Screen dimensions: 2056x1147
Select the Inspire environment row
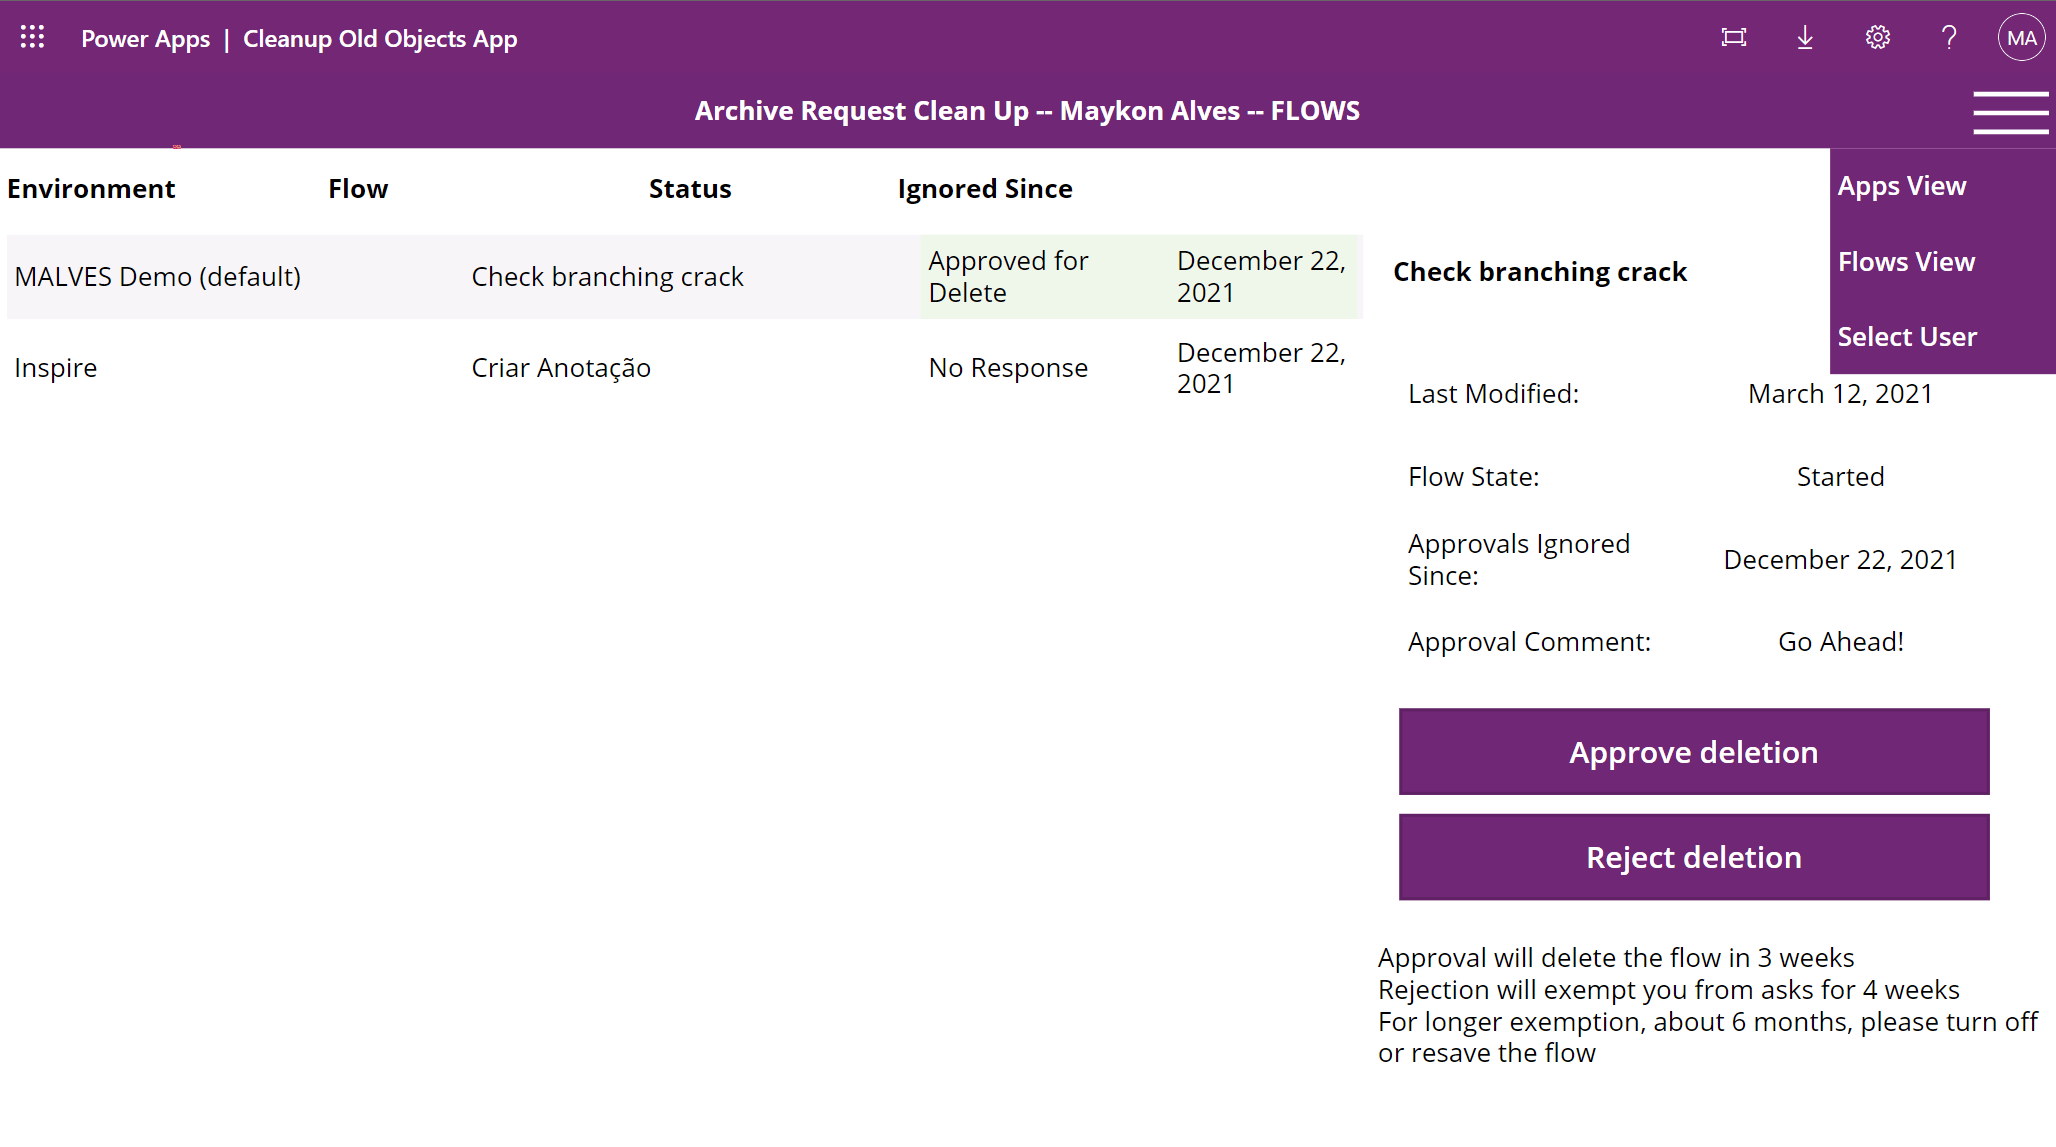coord(56,368)
